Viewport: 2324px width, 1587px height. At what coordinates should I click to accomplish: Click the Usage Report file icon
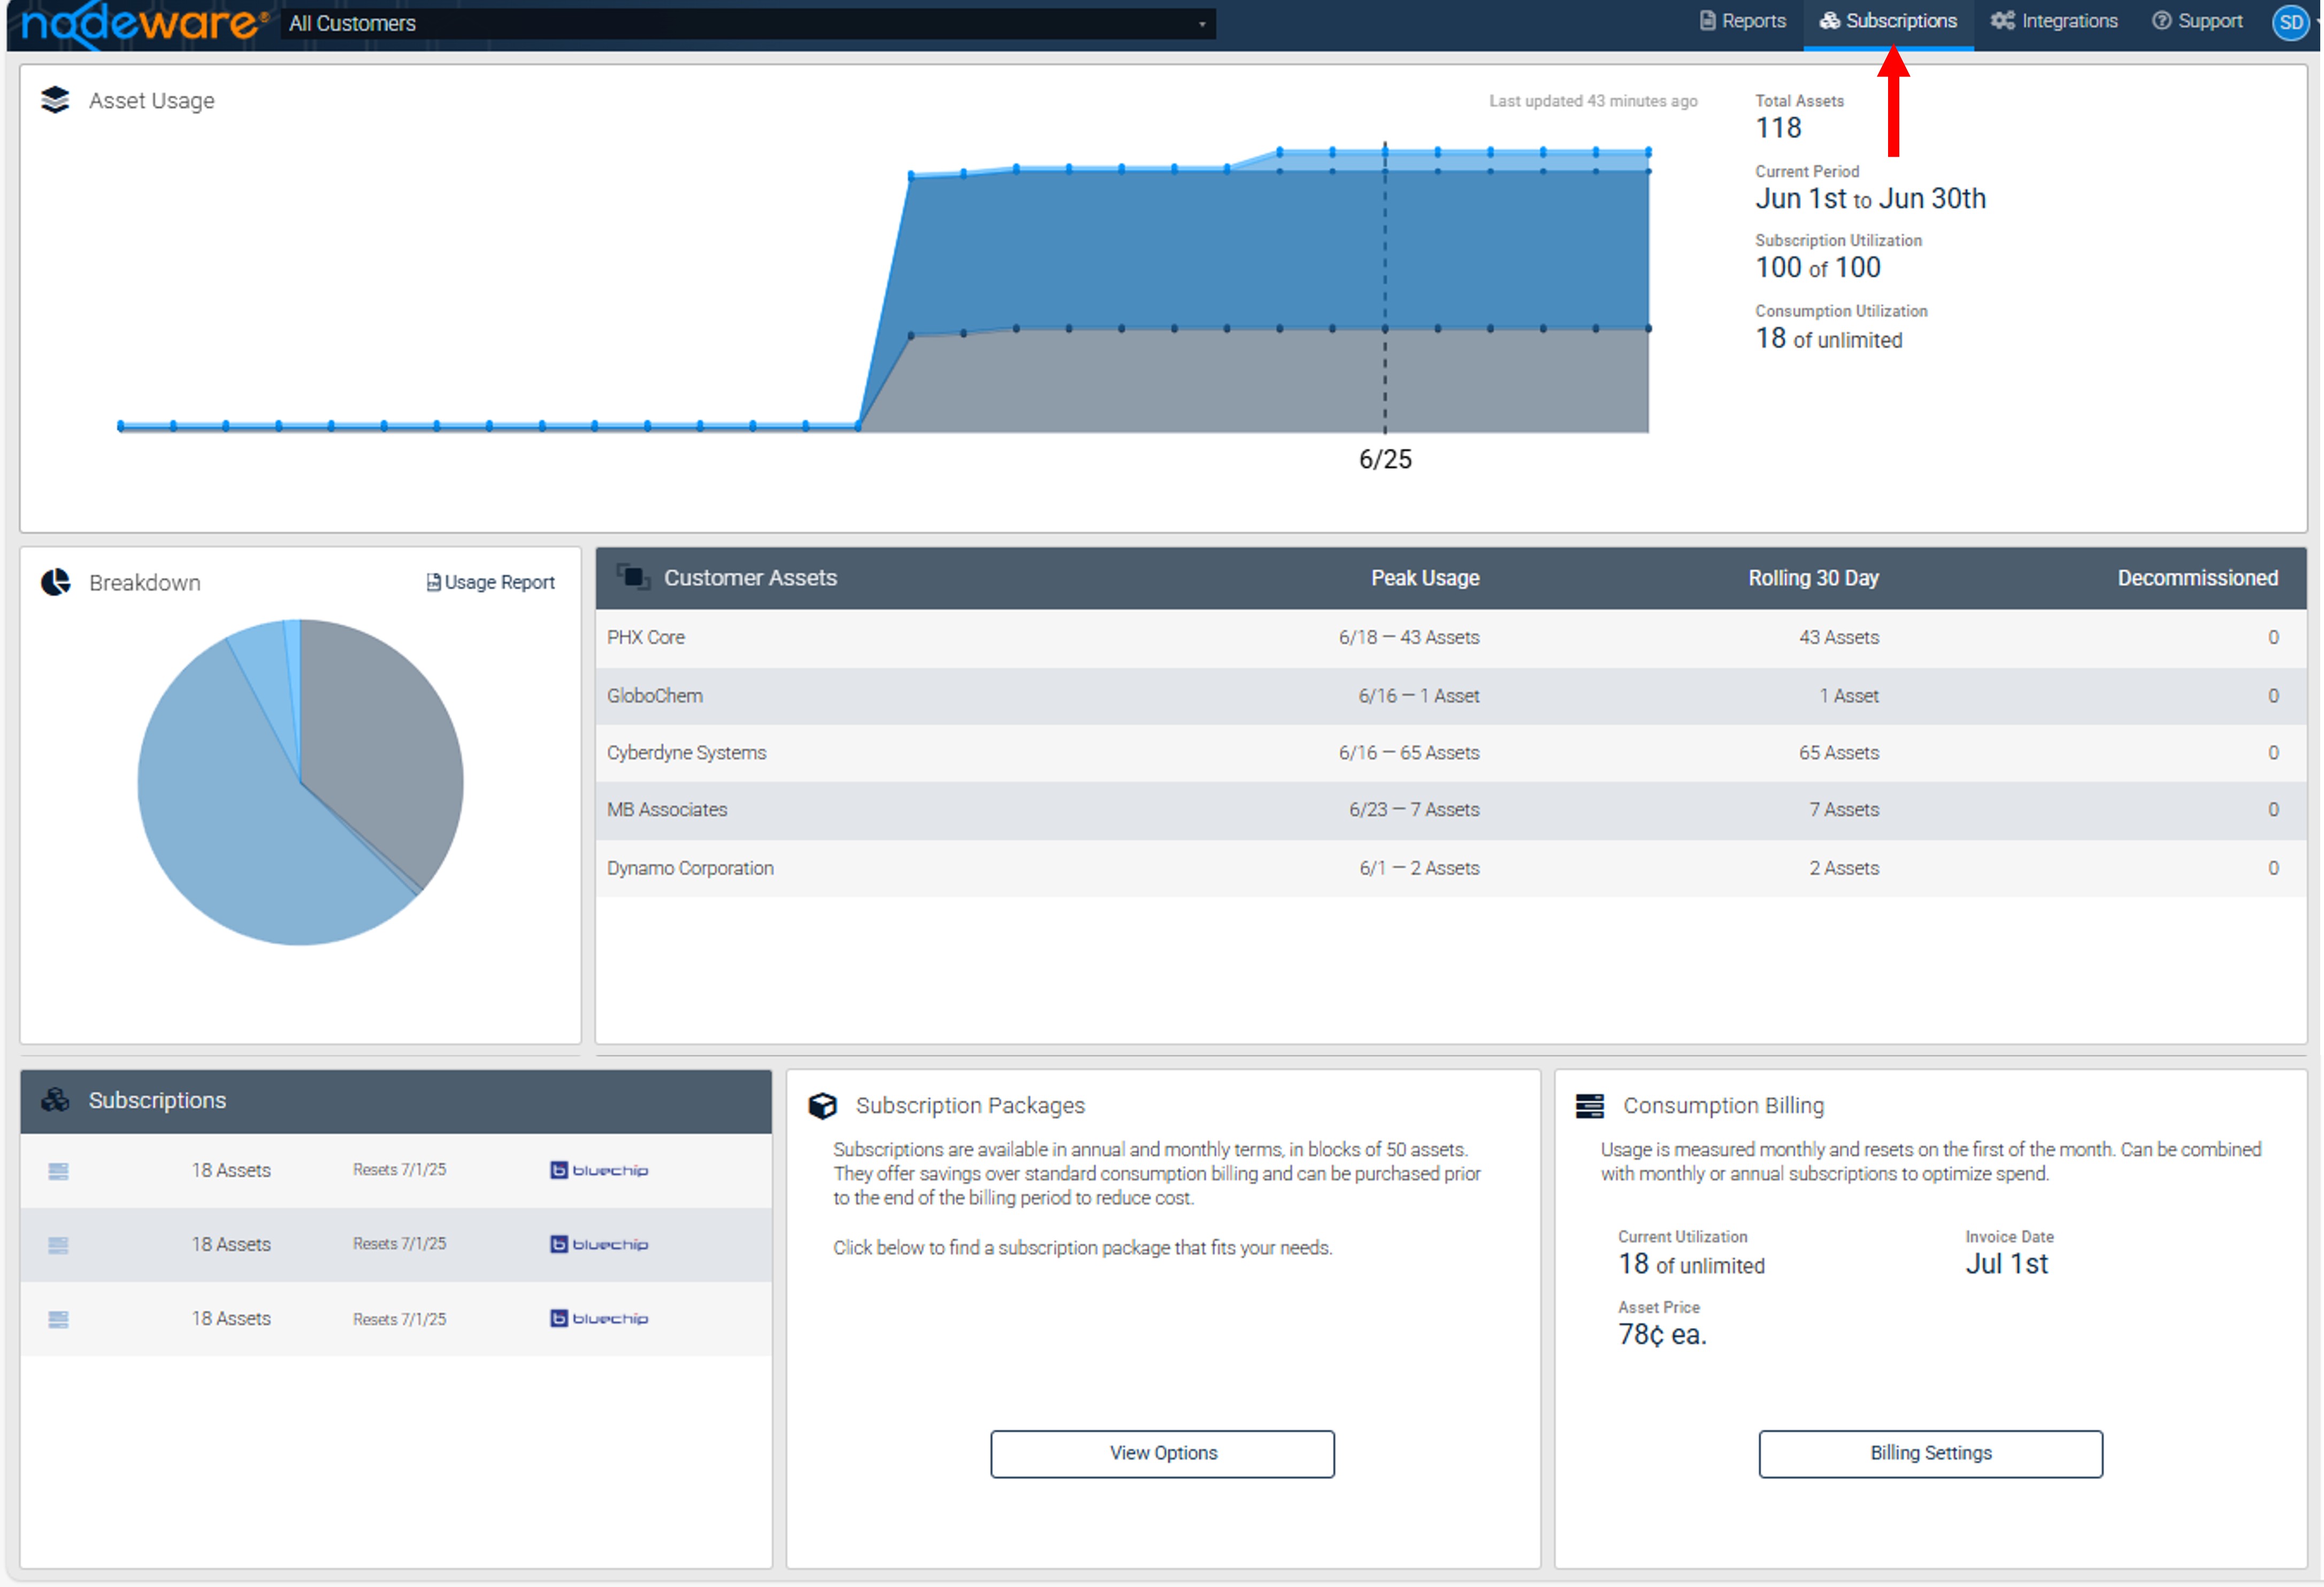pyautogui.click(x=433, y=582)
